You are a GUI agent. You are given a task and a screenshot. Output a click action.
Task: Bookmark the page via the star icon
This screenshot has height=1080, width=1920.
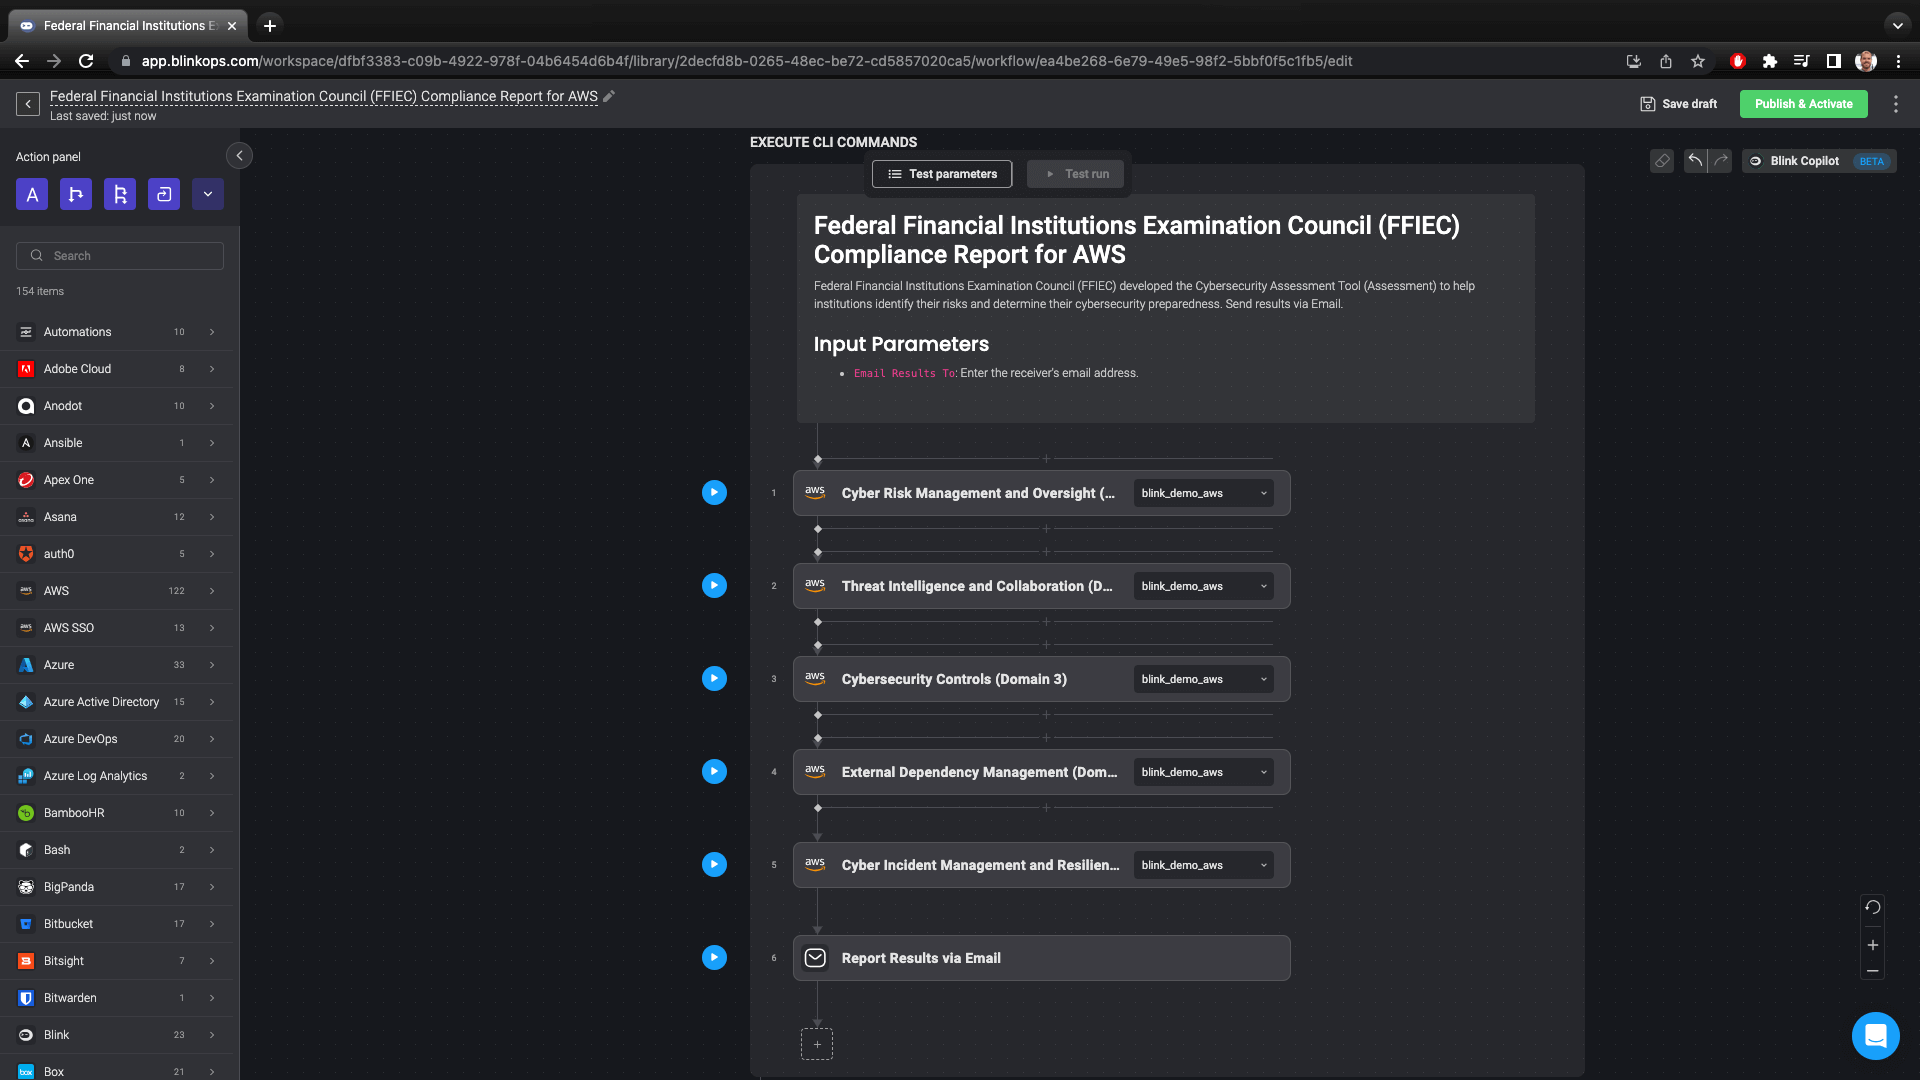1697,61
